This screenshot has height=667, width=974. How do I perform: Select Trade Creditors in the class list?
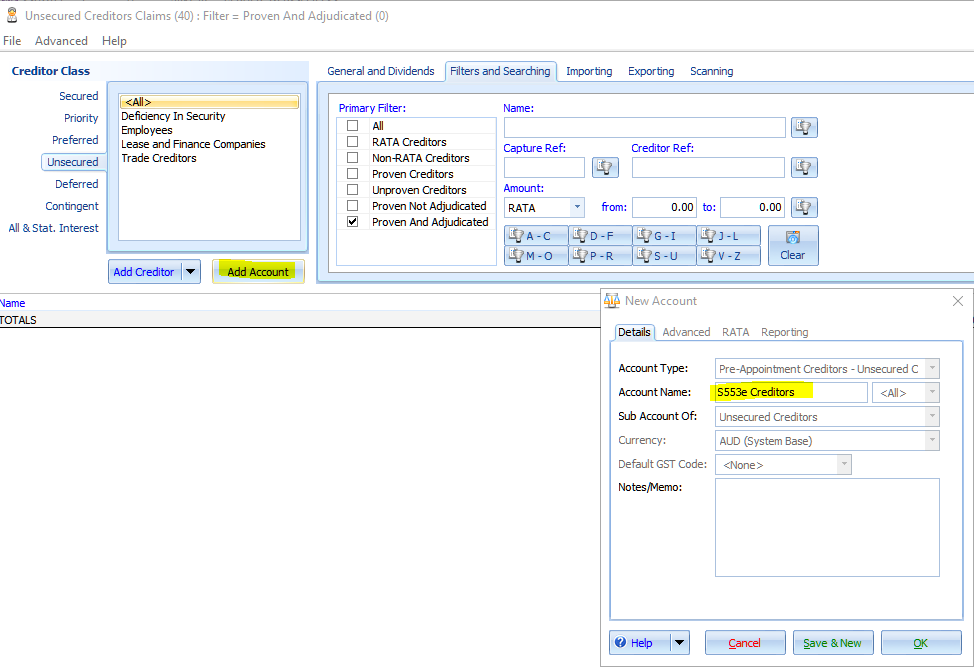[x=159, y=158]
